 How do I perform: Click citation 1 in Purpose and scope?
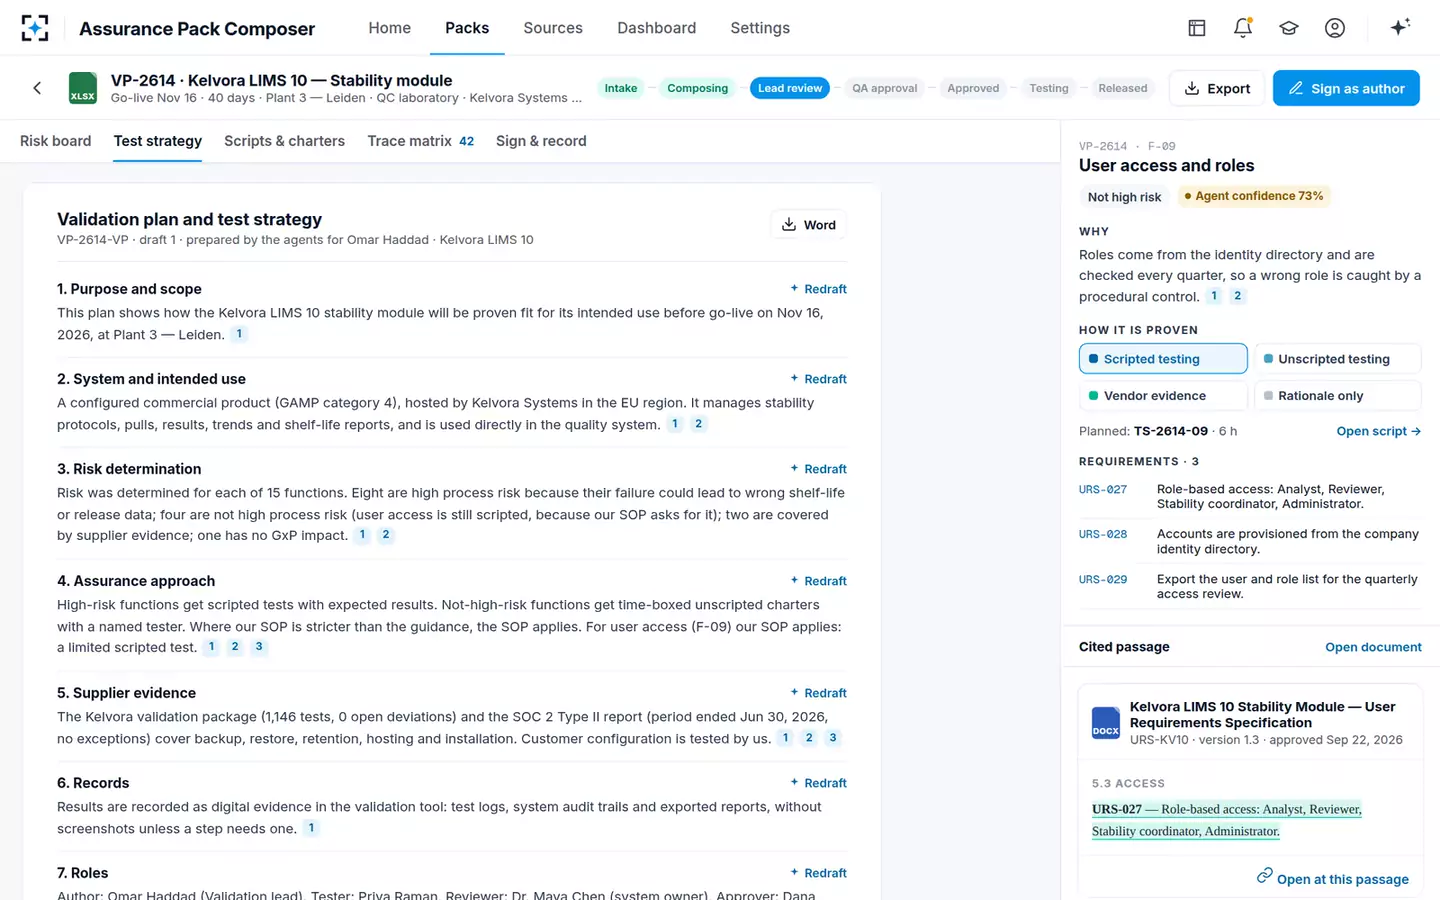(x=239, y=334)
